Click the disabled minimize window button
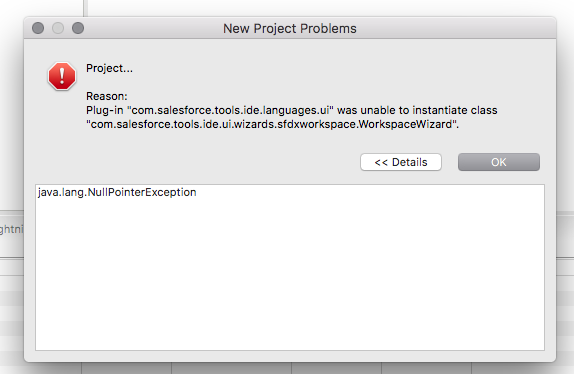The height and width of the screenshot is (374, 574). coord(58,28)
